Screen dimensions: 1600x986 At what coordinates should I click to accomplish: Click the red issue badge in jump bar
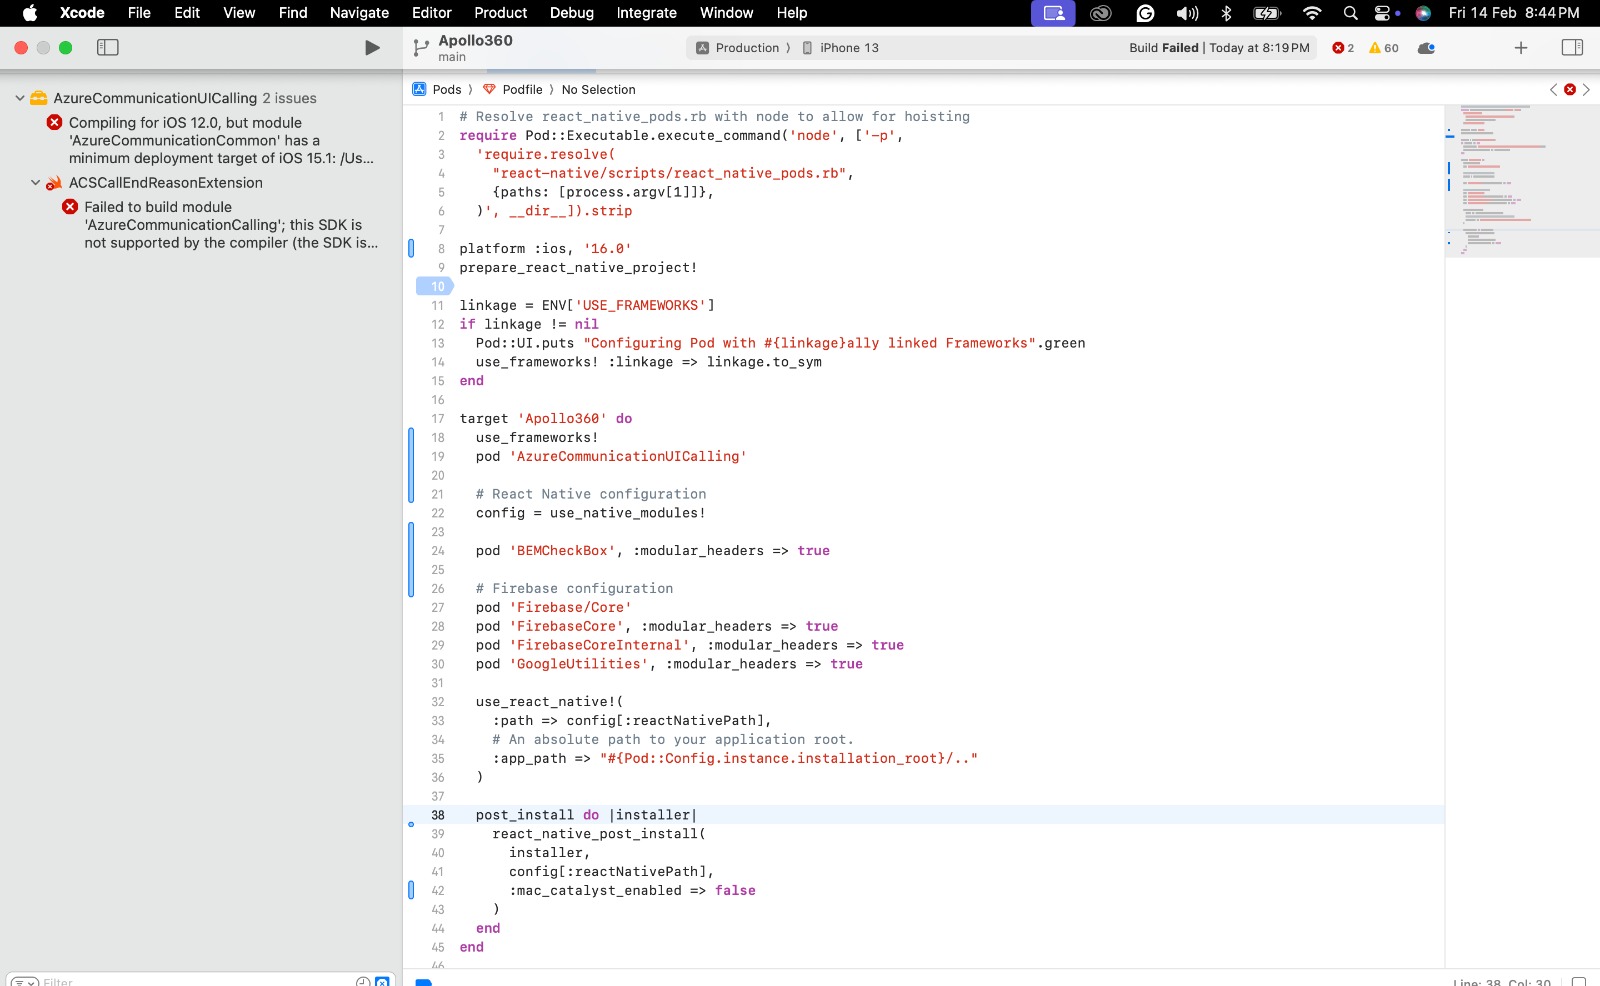pyautogui.click(x=1570, y=90)
